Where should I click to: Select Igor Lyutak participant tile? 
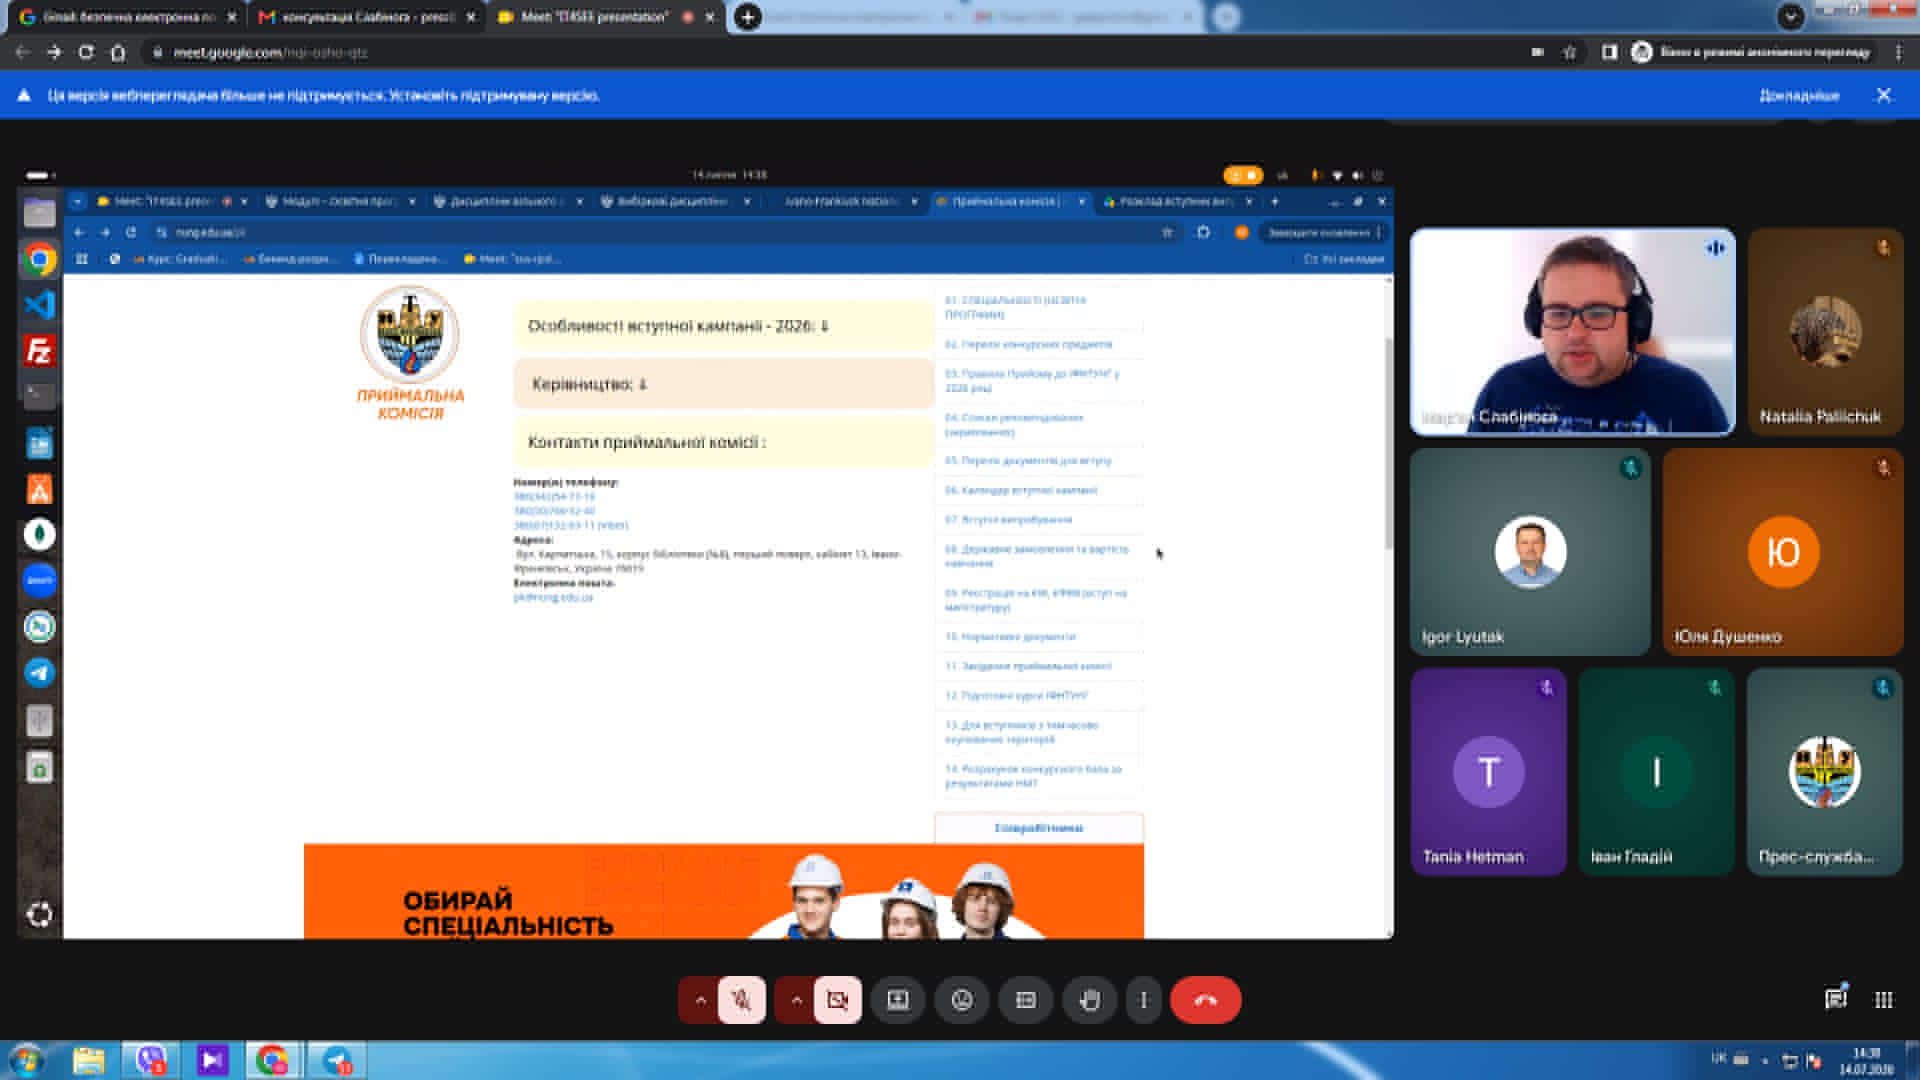(x=1530, y=552)
